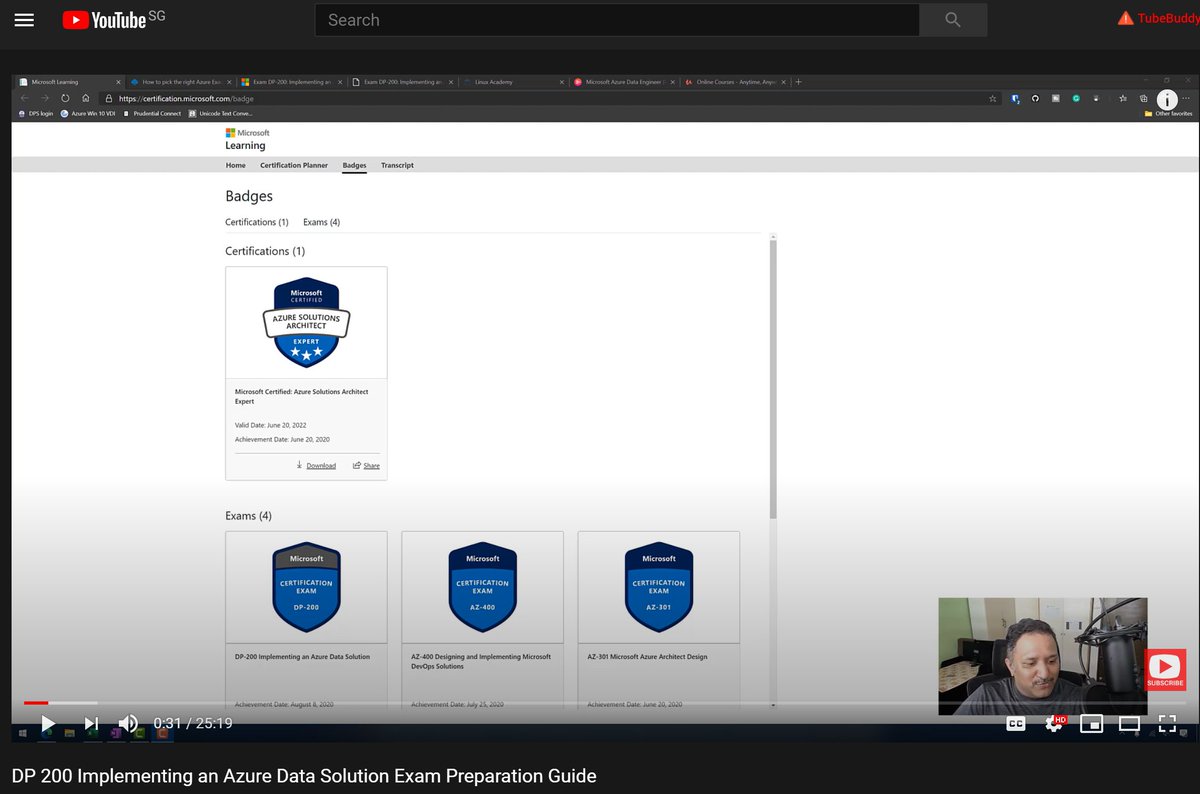
Task: Open the Other favorites folder
Action: (x=1168, y=113)
